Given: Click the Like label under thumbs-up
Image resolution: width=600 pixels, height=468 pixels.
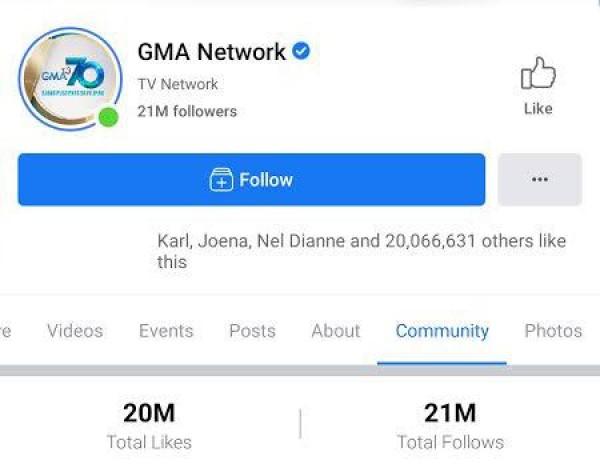Looking at the screenshot, I should pos(538,108).
